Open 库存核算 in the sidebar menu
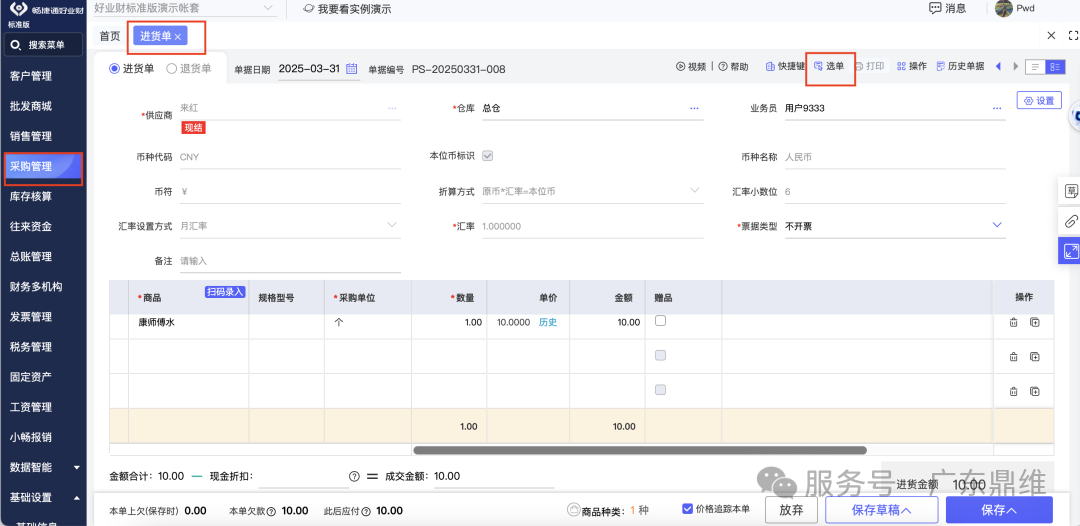This screenshot has width=1080, height=526. click(x=30, y=196)
